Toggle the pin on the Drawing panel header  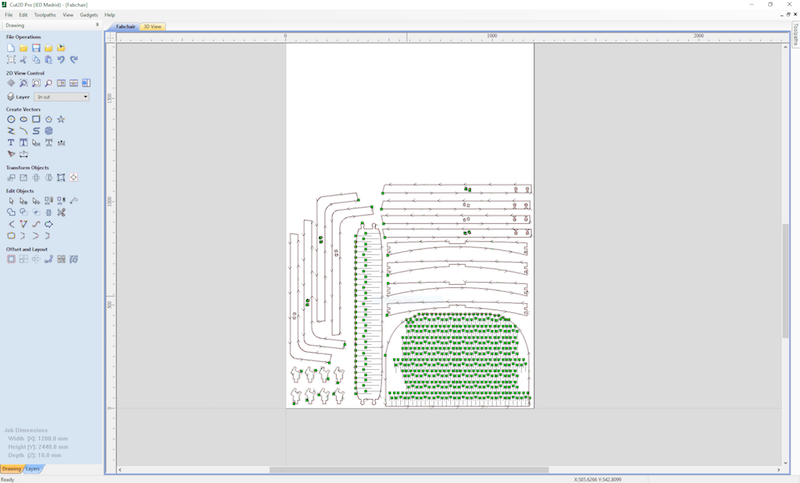(x=97, y=25)
